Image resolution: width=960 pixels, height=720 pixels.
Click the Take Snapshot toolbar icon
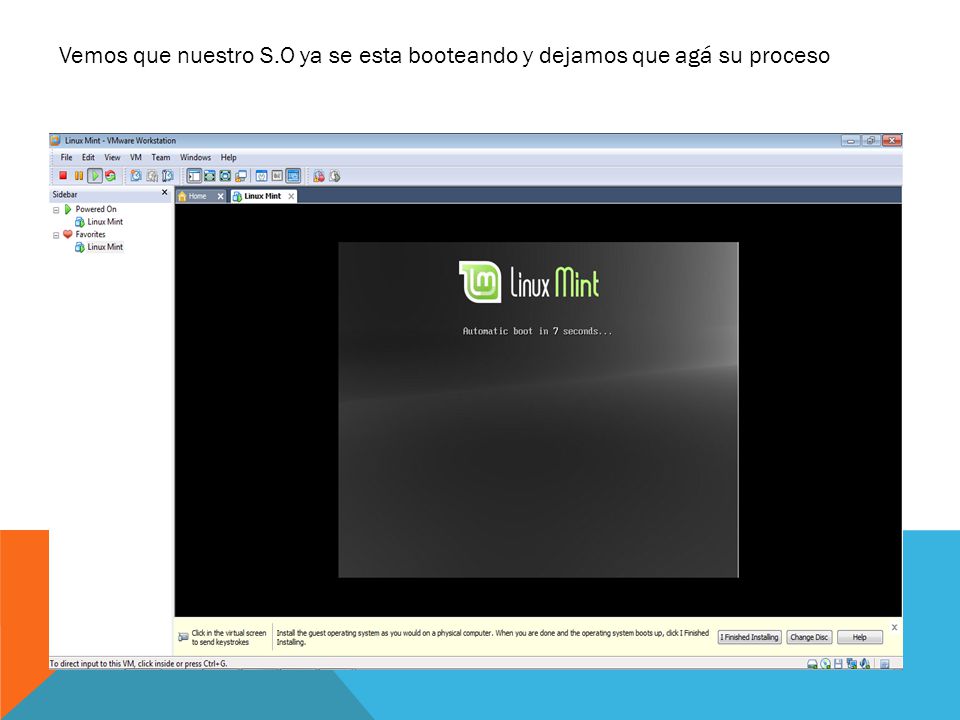coord(136,176)
